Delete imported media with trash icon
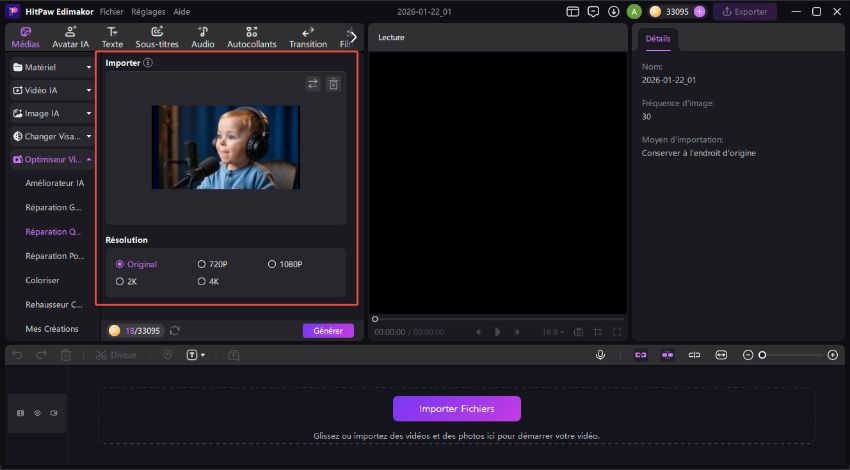This screenshot has height=470, width=850. (x=333, y=83)
